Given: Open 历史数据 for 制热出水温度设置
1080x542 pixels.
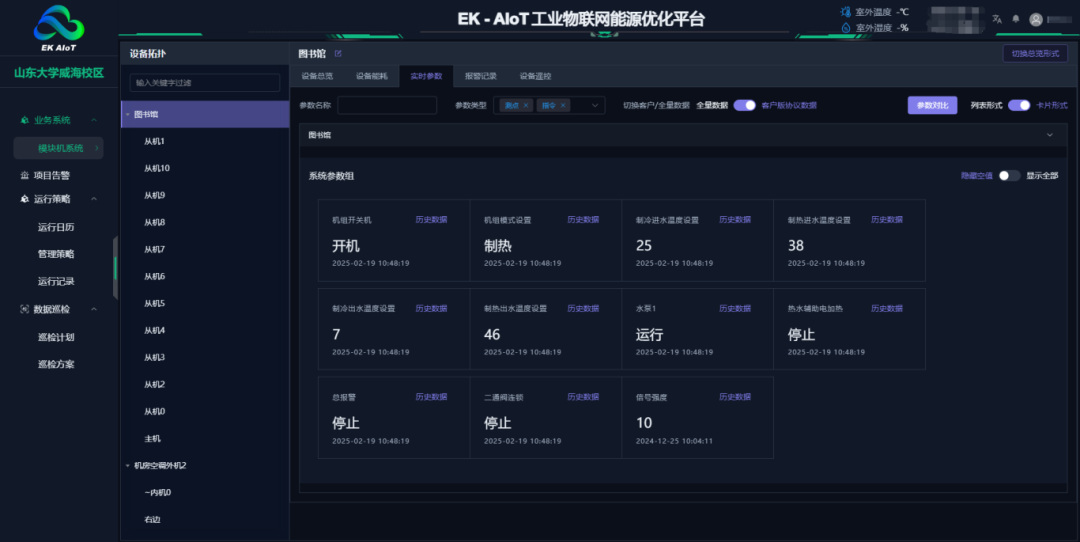Looking at the screenshot, I should click(x=583, y=309).
